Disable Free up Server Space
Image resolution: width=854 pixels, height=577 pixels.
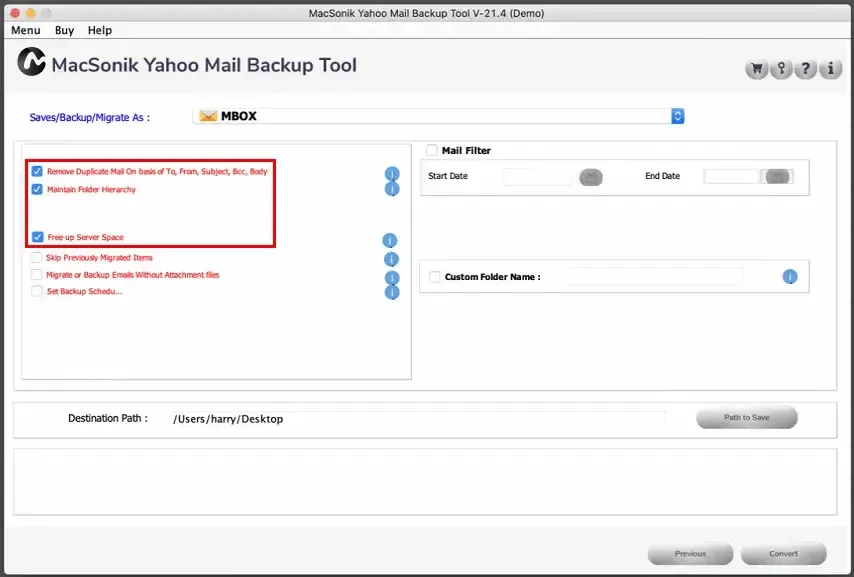pyautogui.click(x=38, y=237)
